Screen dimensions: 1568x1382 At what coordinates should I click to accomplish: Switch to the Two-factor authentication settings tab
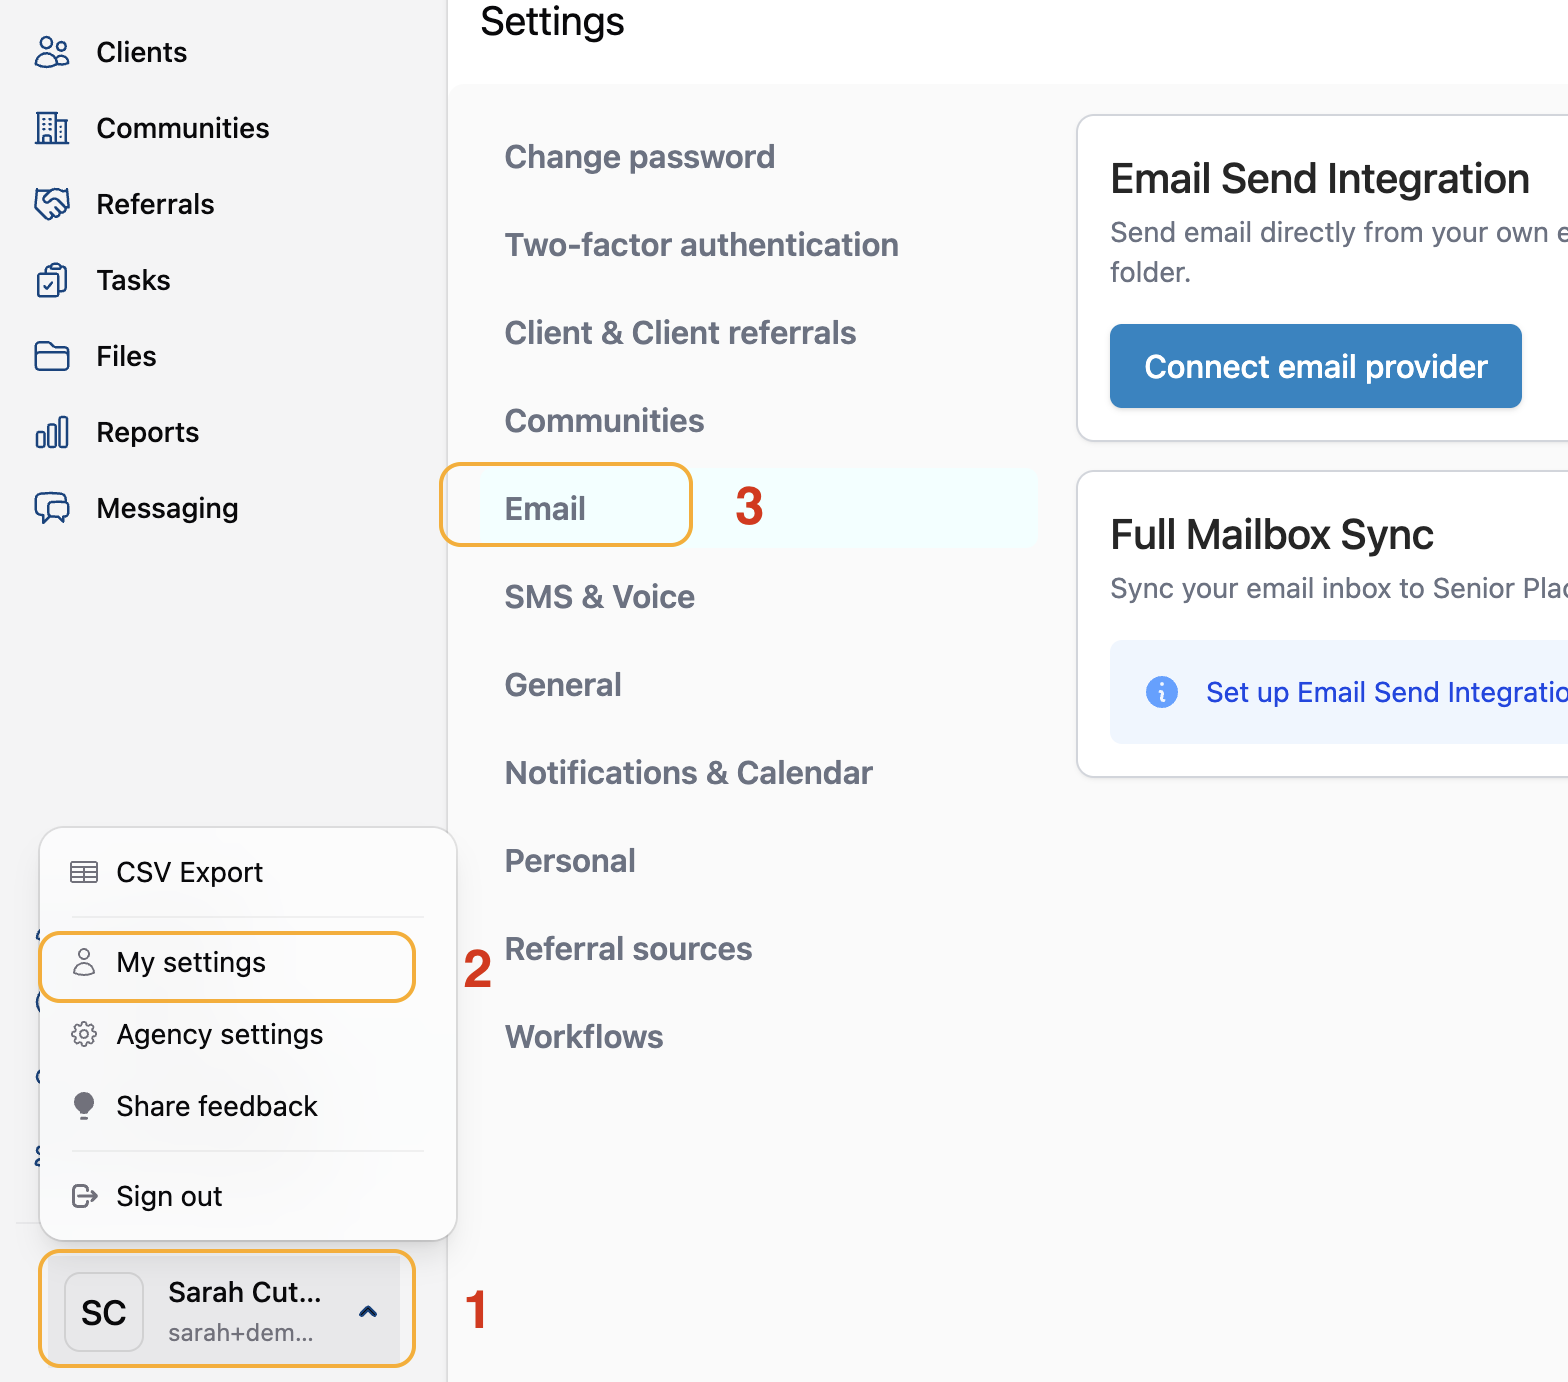pos(701,245)
